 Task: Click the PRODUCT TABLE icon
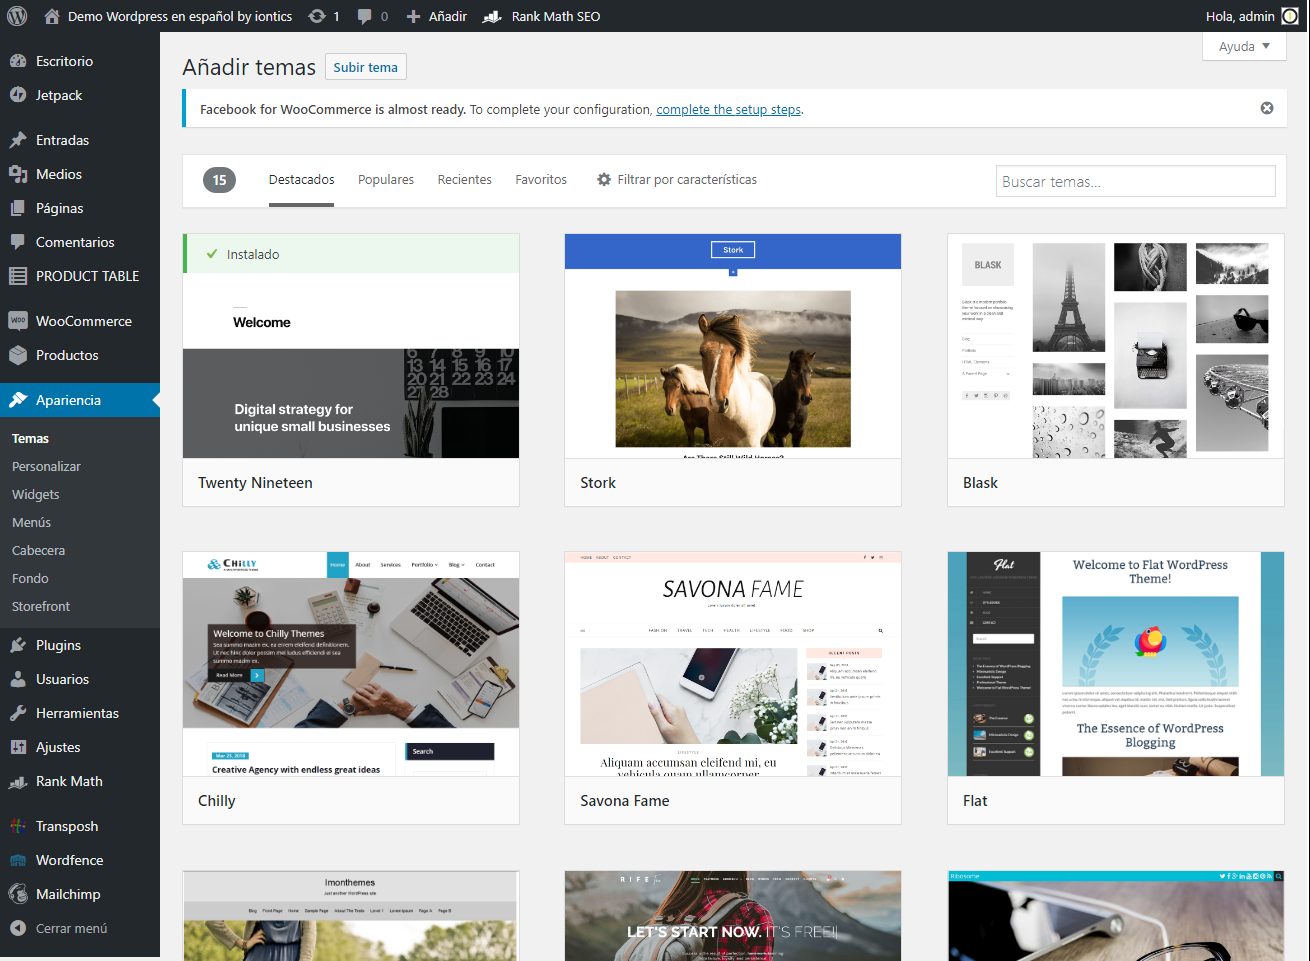[18, 276]
